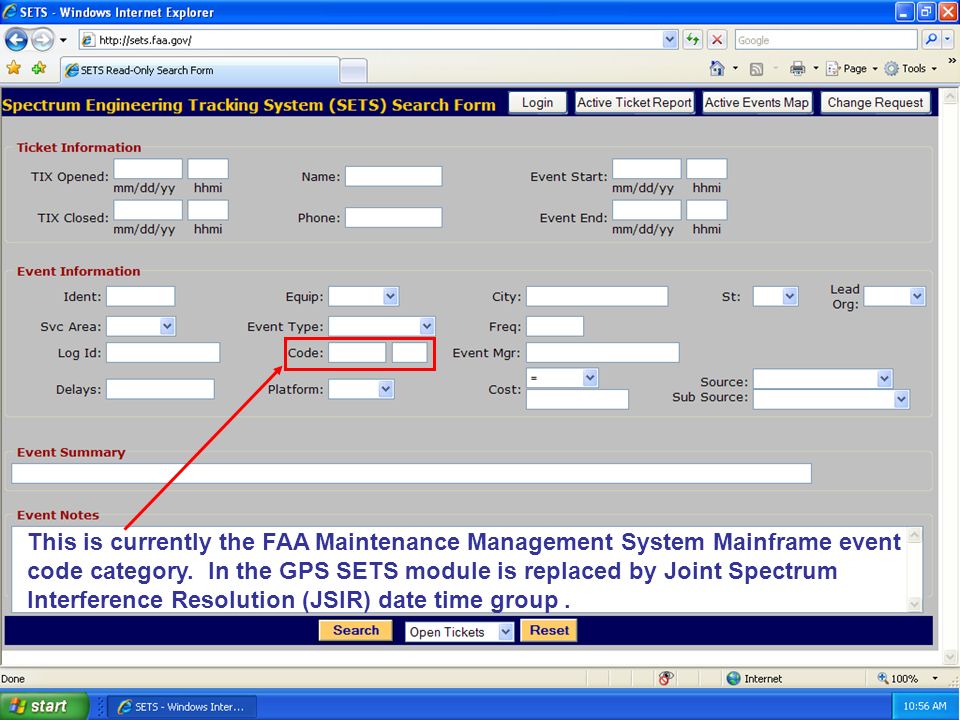The height and width of the screenshot is (720, 960).
Task: Open the Print options dropdown arrow
Action: click(816, 69)
